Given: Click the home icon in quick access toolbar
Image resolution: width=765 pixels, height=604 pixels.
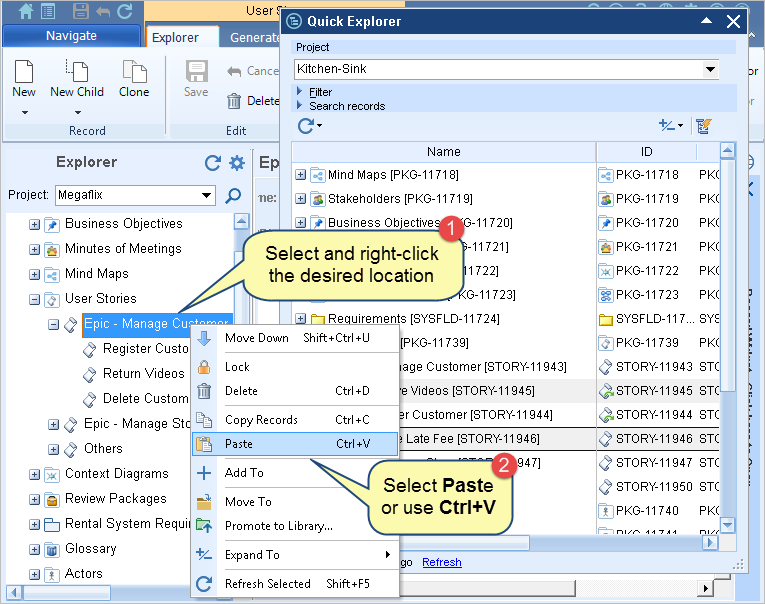Looking at the screenshot, I should coord(25,11).
